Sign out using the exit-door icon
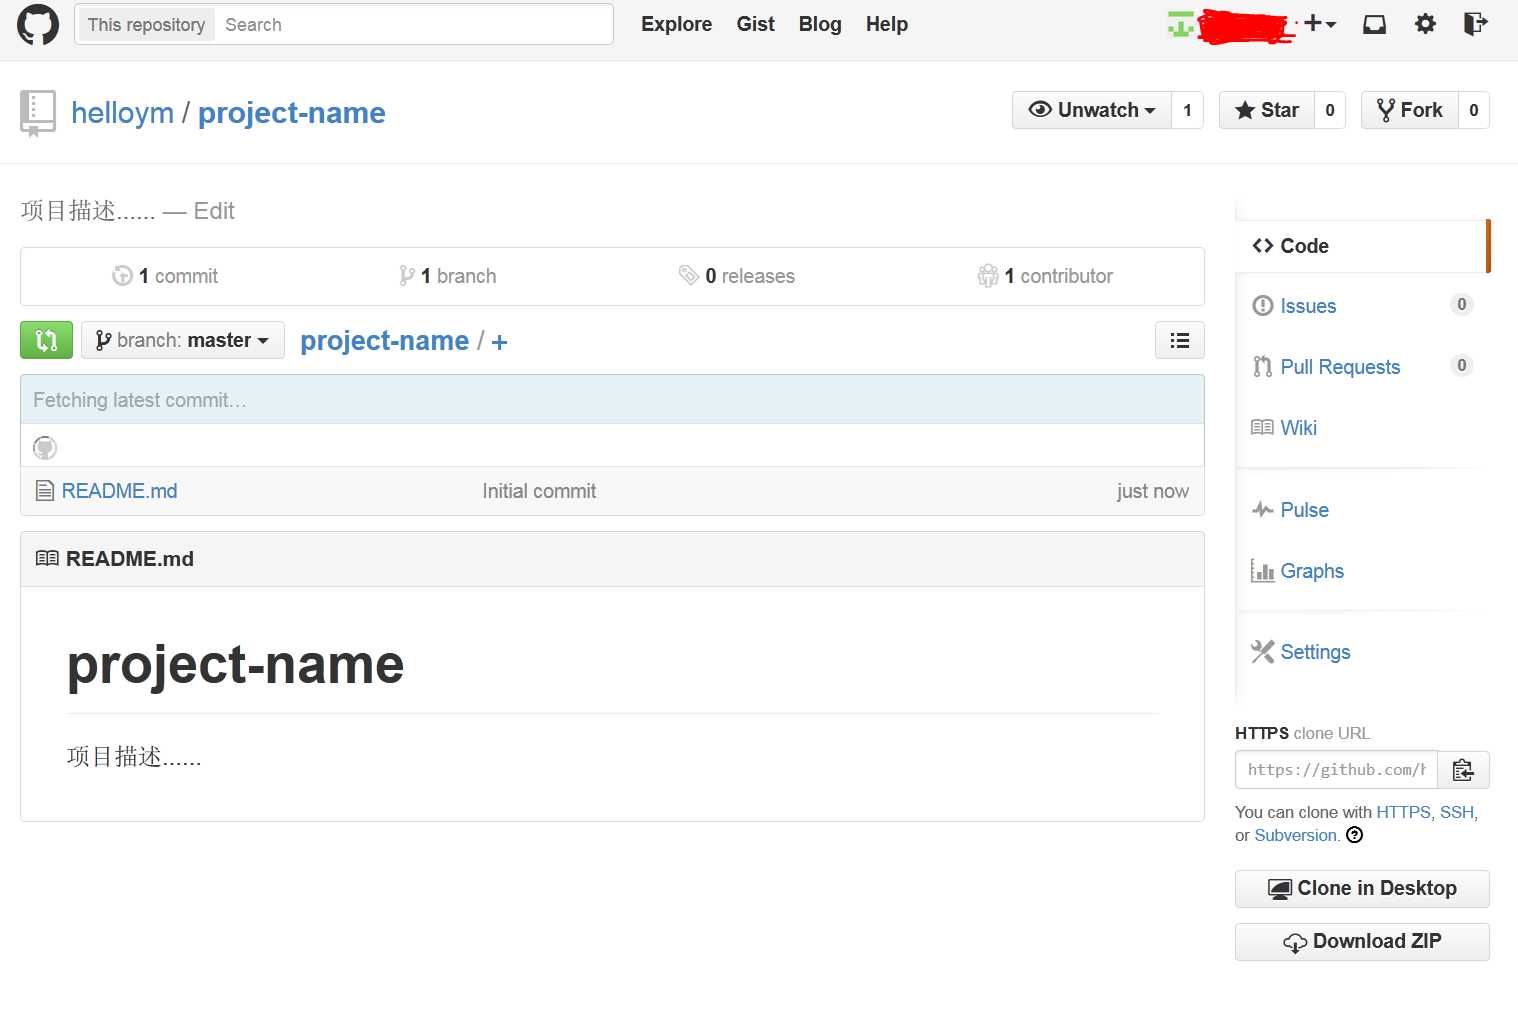This screenshot has width=1518, height=1011. point(1475,24)
